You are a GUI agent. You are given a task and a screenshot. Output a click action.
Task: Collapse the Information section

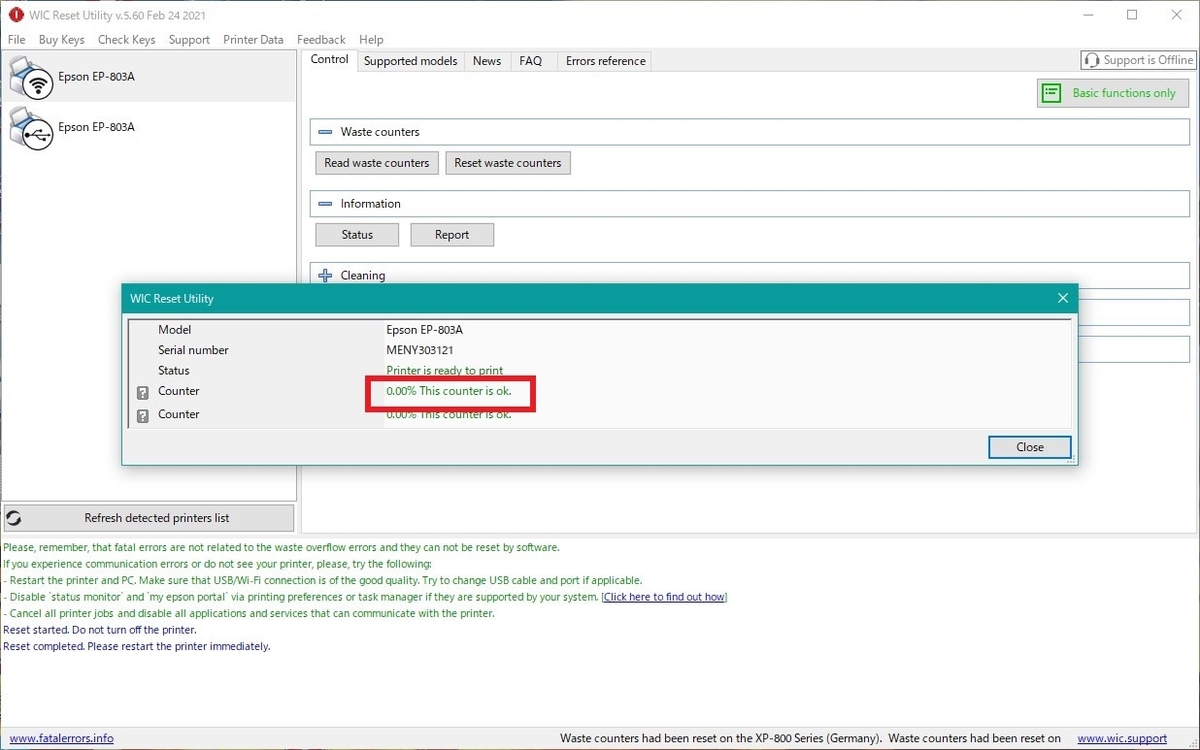coord(325,204)
